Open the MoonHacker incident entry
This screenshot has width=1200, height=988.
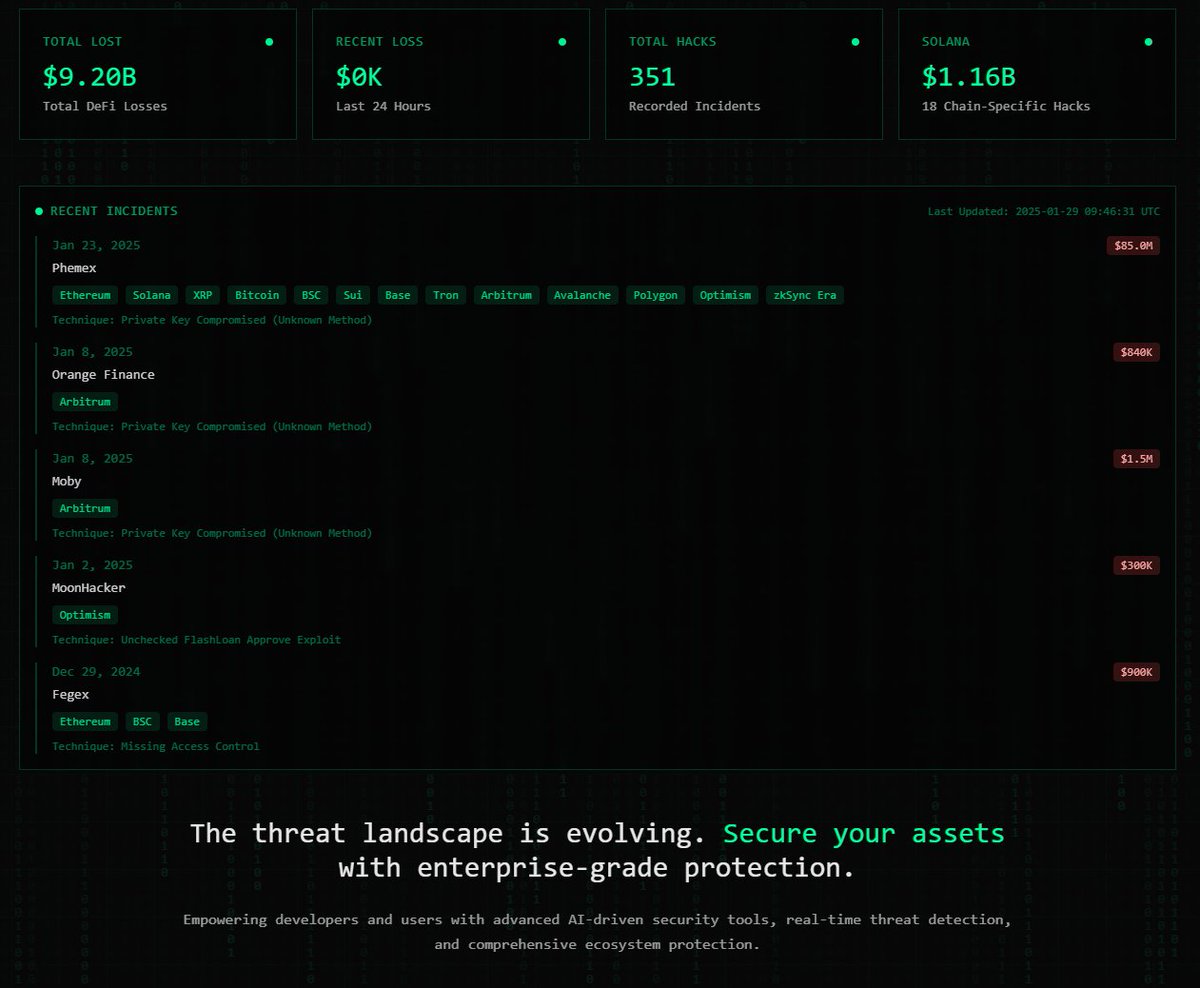pos(598,602)
